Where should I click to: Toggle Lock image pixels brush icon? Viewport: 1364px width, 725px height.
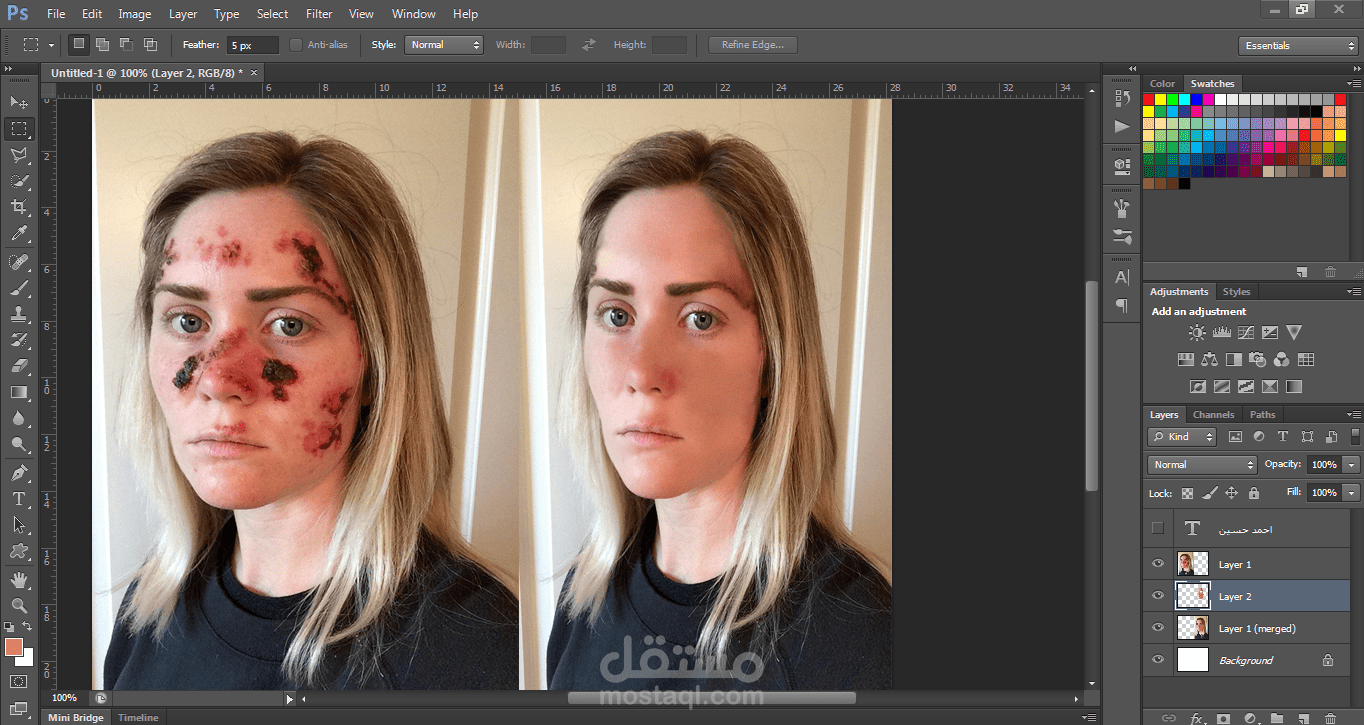(x=1209, y=493)
